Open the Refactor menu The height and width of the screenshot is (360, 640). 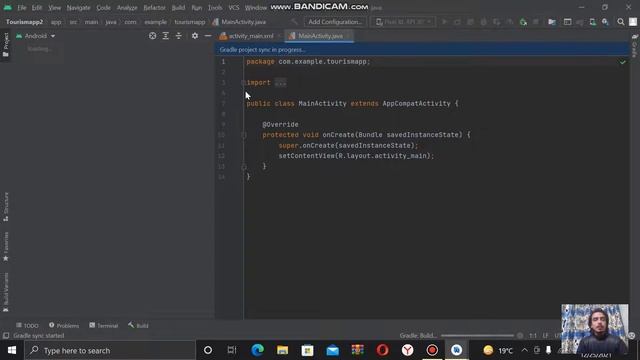point(154,8)
